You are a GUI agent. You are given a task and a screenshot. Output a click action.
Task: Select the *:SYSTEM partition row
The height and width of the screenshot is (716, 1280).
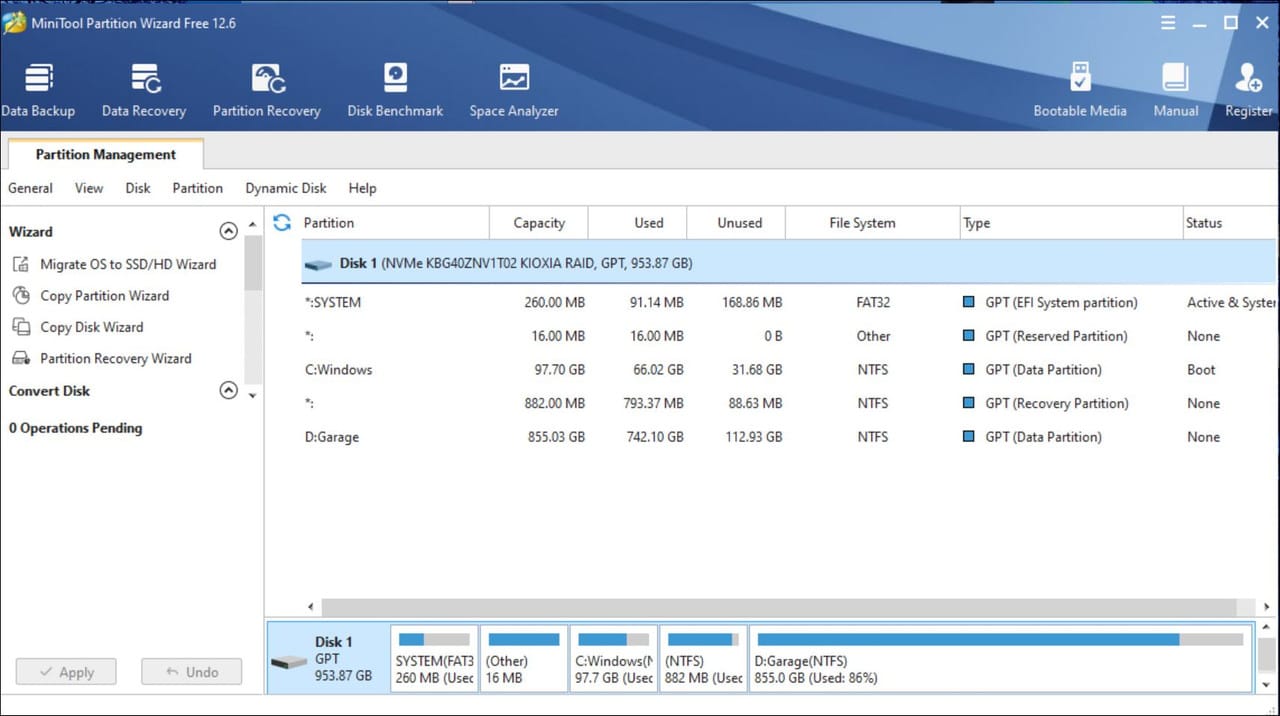tap(790, 302)
